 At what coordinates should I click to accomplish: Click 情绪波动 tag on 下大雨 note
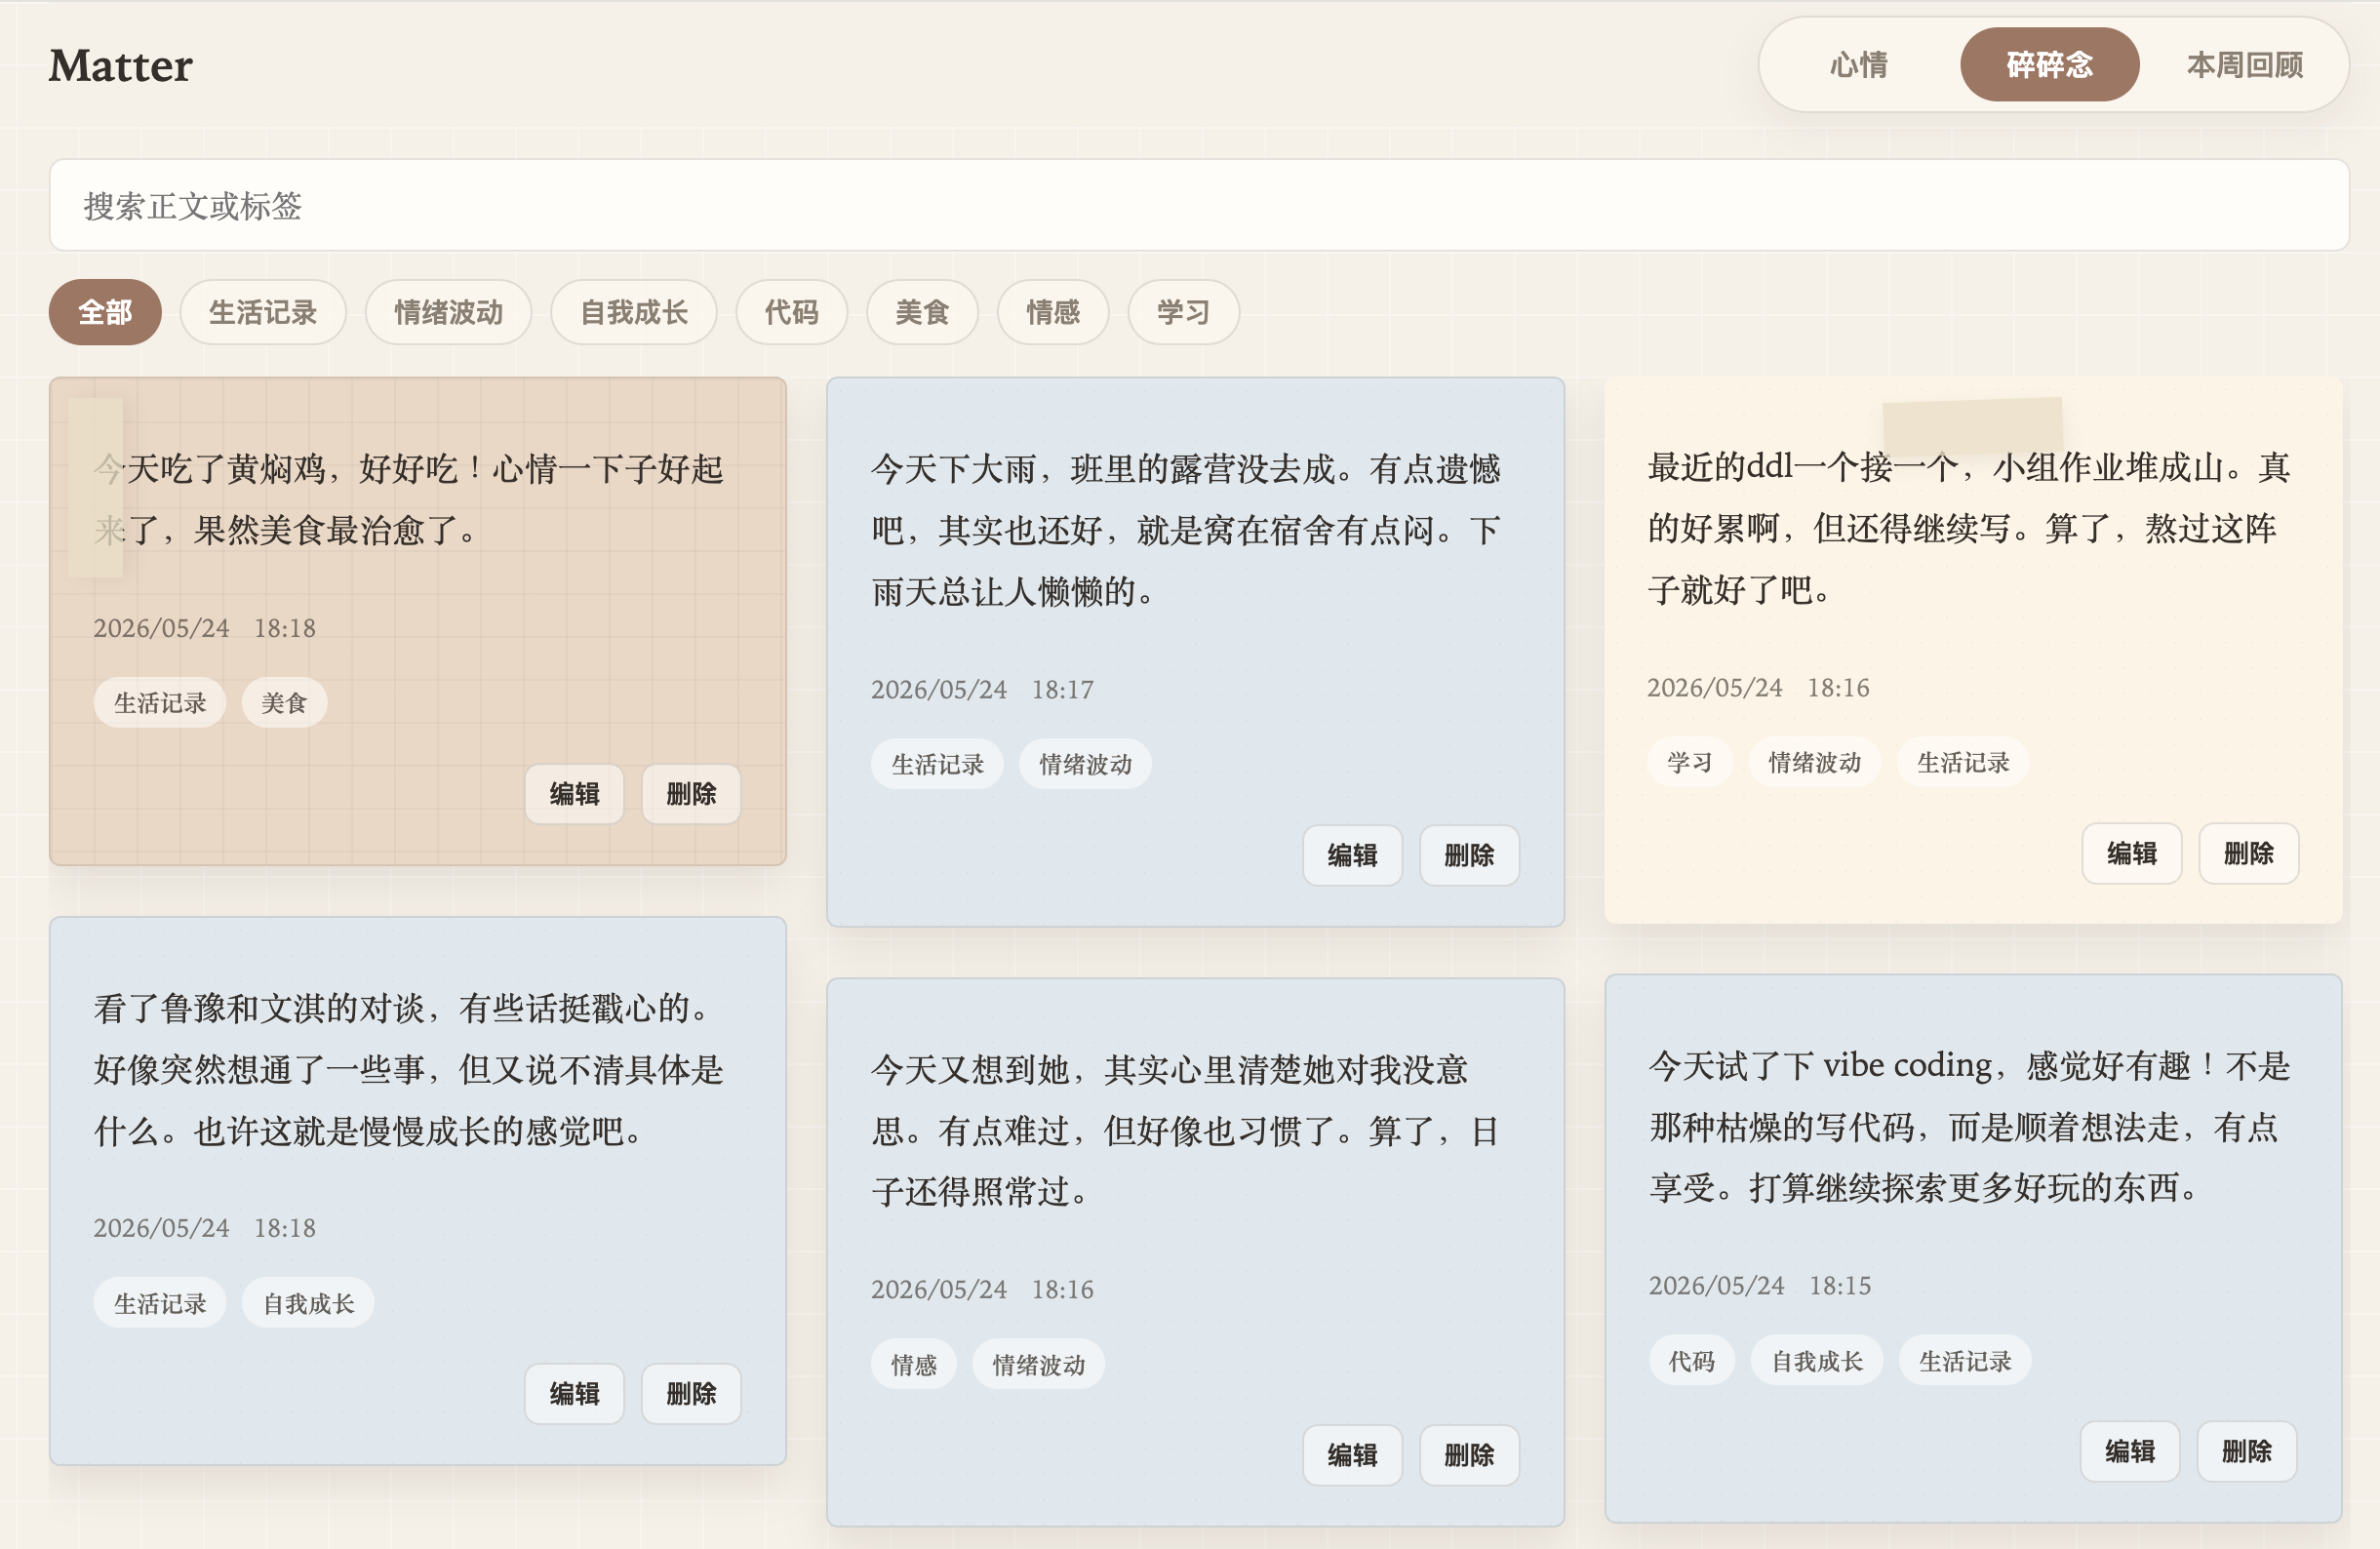pos(1085,765)
